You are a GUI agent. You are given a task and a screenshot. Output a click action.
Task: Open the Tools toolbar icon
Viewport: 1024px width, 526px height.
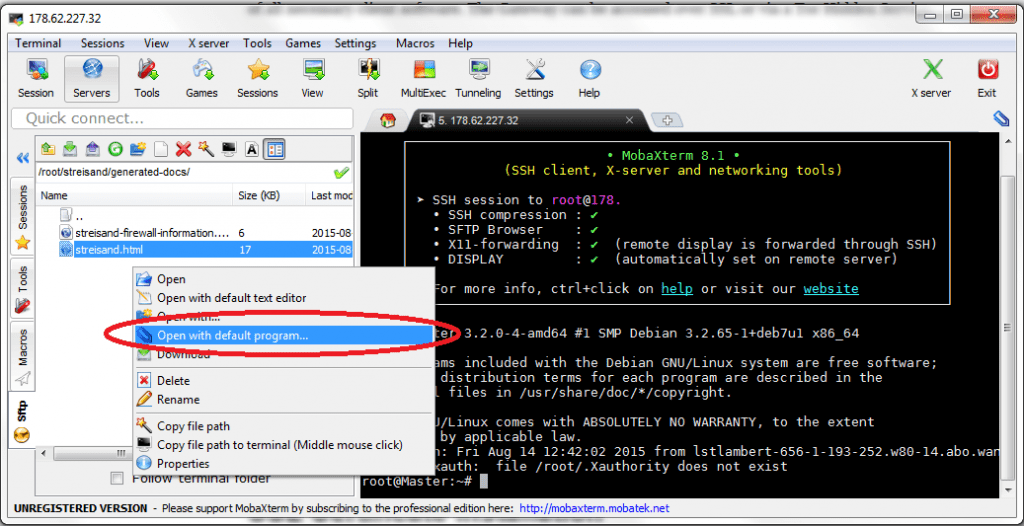[x=147, y=79]
